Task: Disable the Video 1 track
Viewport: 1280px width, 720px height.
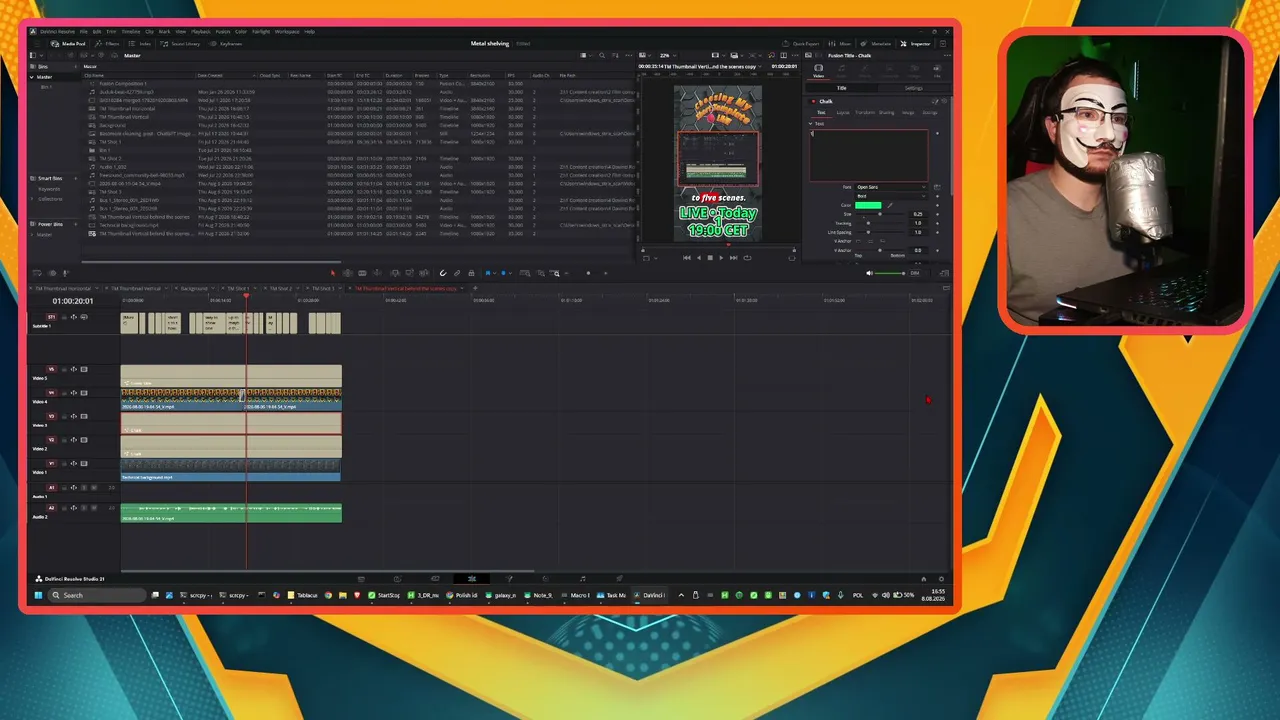Action: tap(83, 464)
